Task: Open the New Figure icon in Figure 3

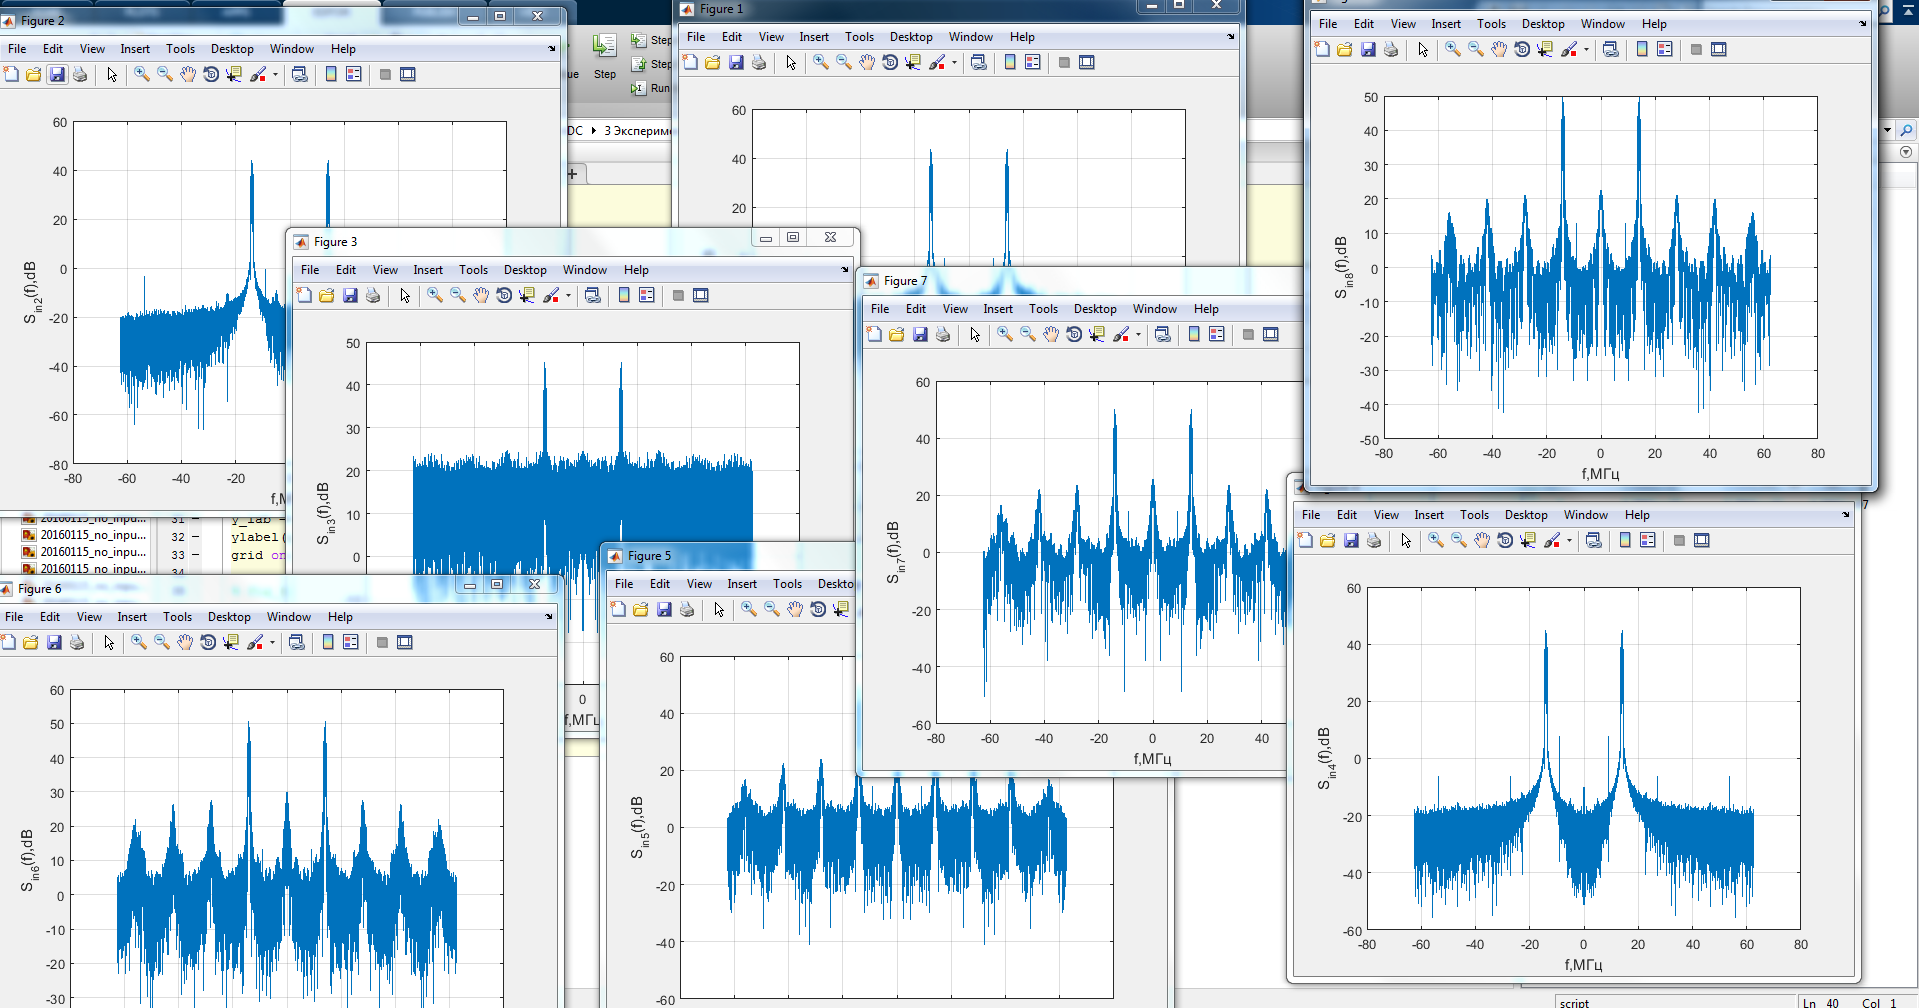Action: 304,295
